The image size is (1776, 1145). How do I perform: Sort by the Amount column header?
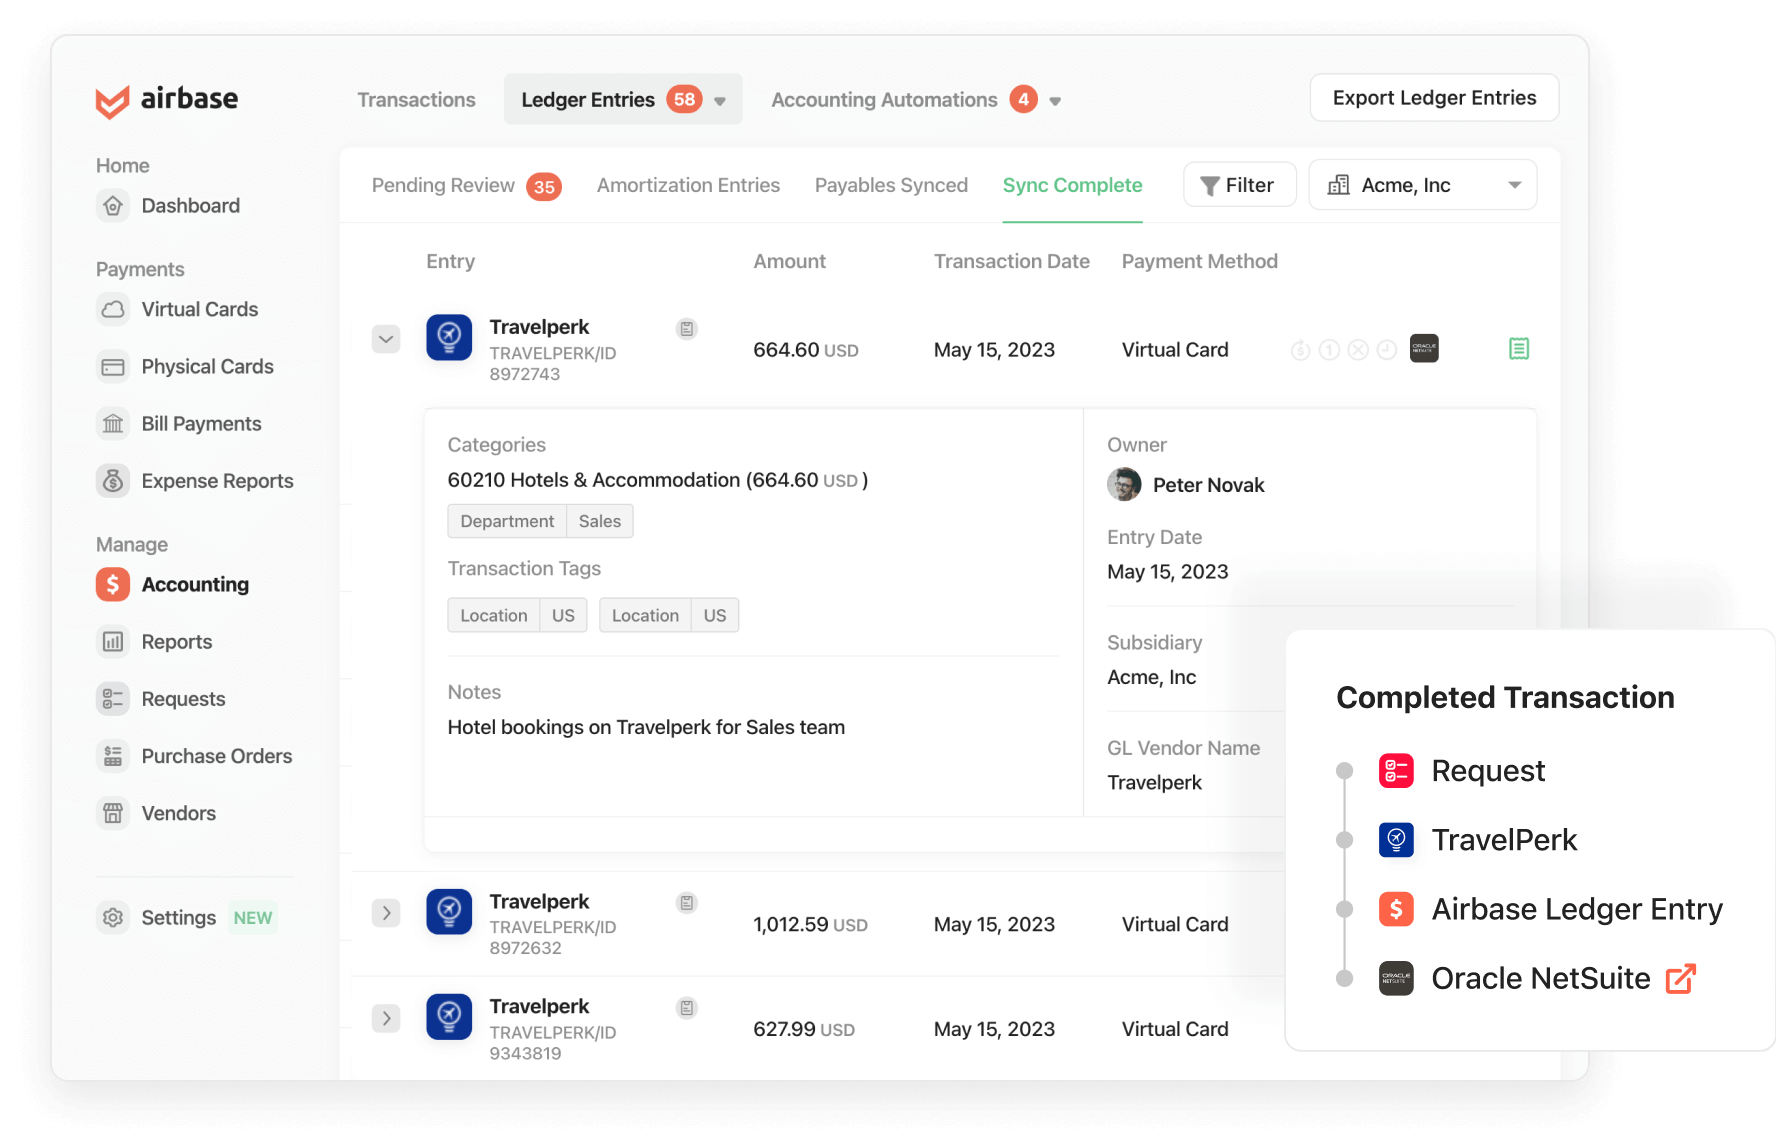789,261
